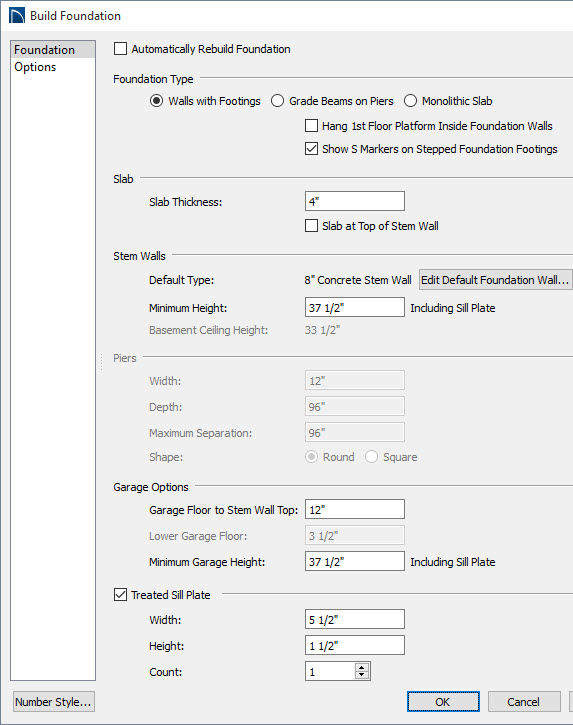Screen dimensions: 573x725
Task: Click the Chief Architect app icon in title bar
Action: coord(17,15)
